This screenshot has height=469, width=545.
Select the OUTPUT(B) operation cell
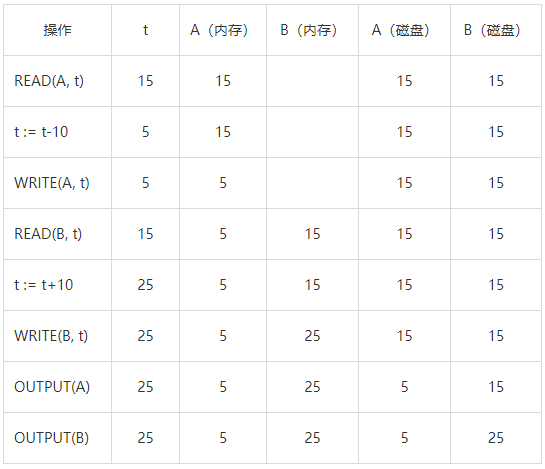pos(58,438)
